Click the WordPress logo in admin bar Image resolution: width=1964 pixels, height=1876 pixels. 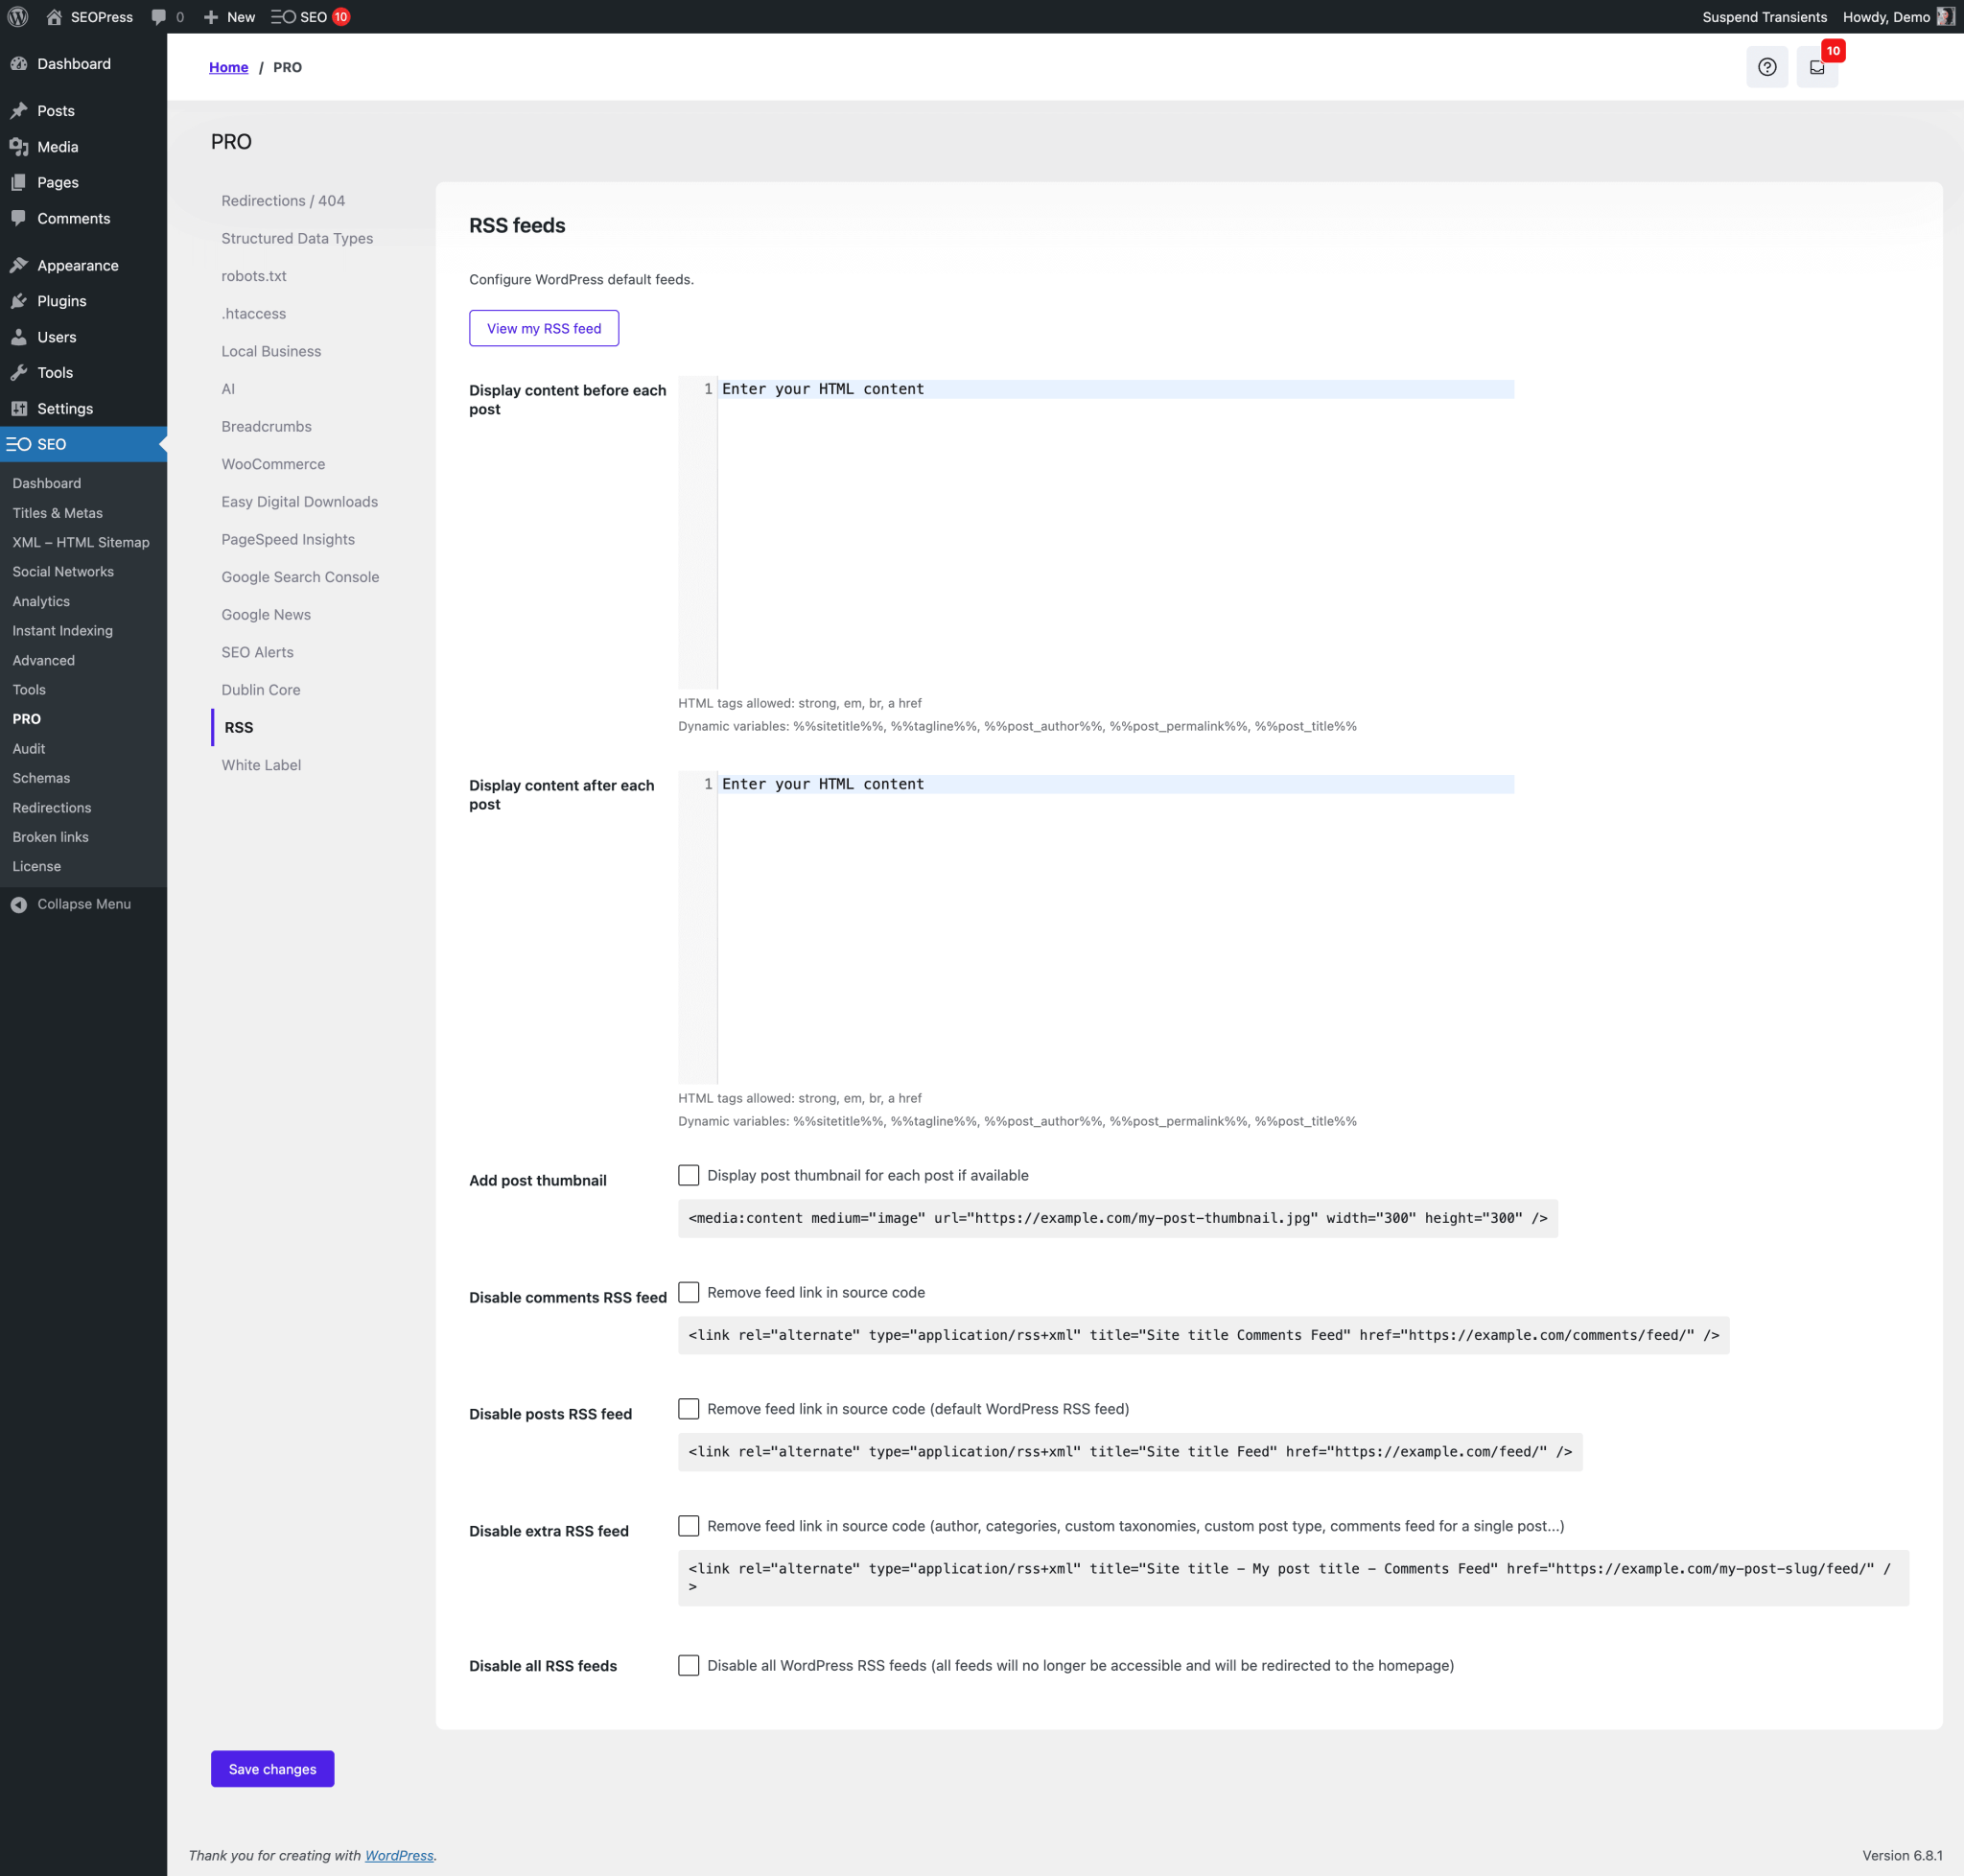click(x=18, y=17)
